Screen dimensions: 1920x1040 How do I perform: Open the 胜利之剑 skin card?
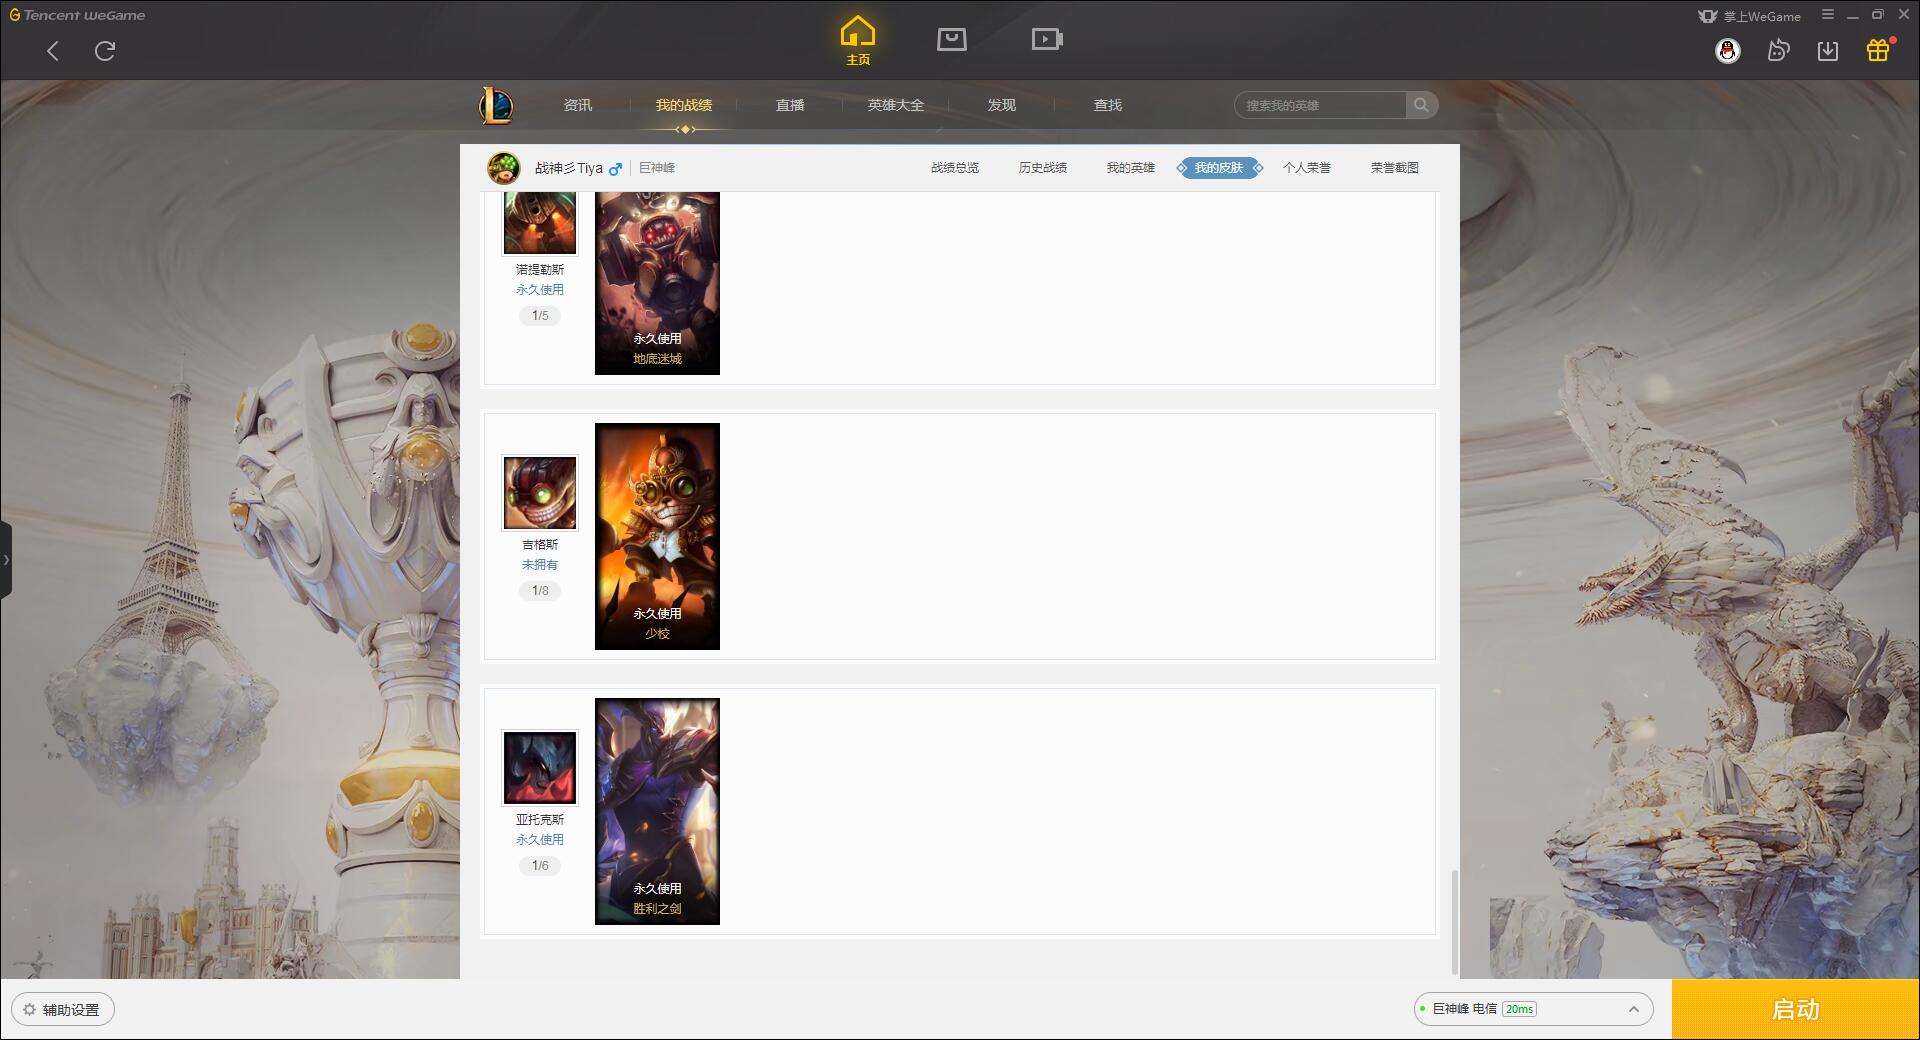657,811
